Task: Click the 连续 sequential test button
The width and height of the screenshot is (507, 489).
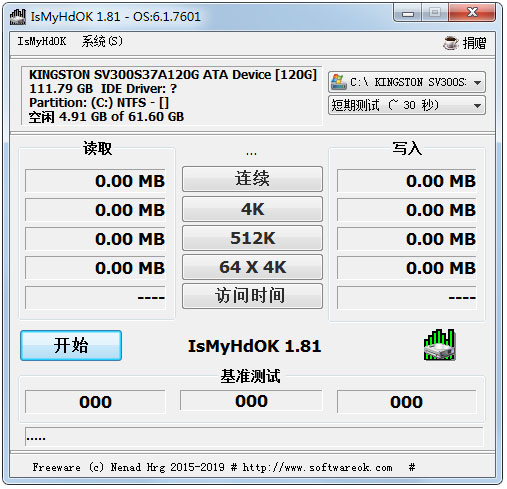Action: (252, 179)
